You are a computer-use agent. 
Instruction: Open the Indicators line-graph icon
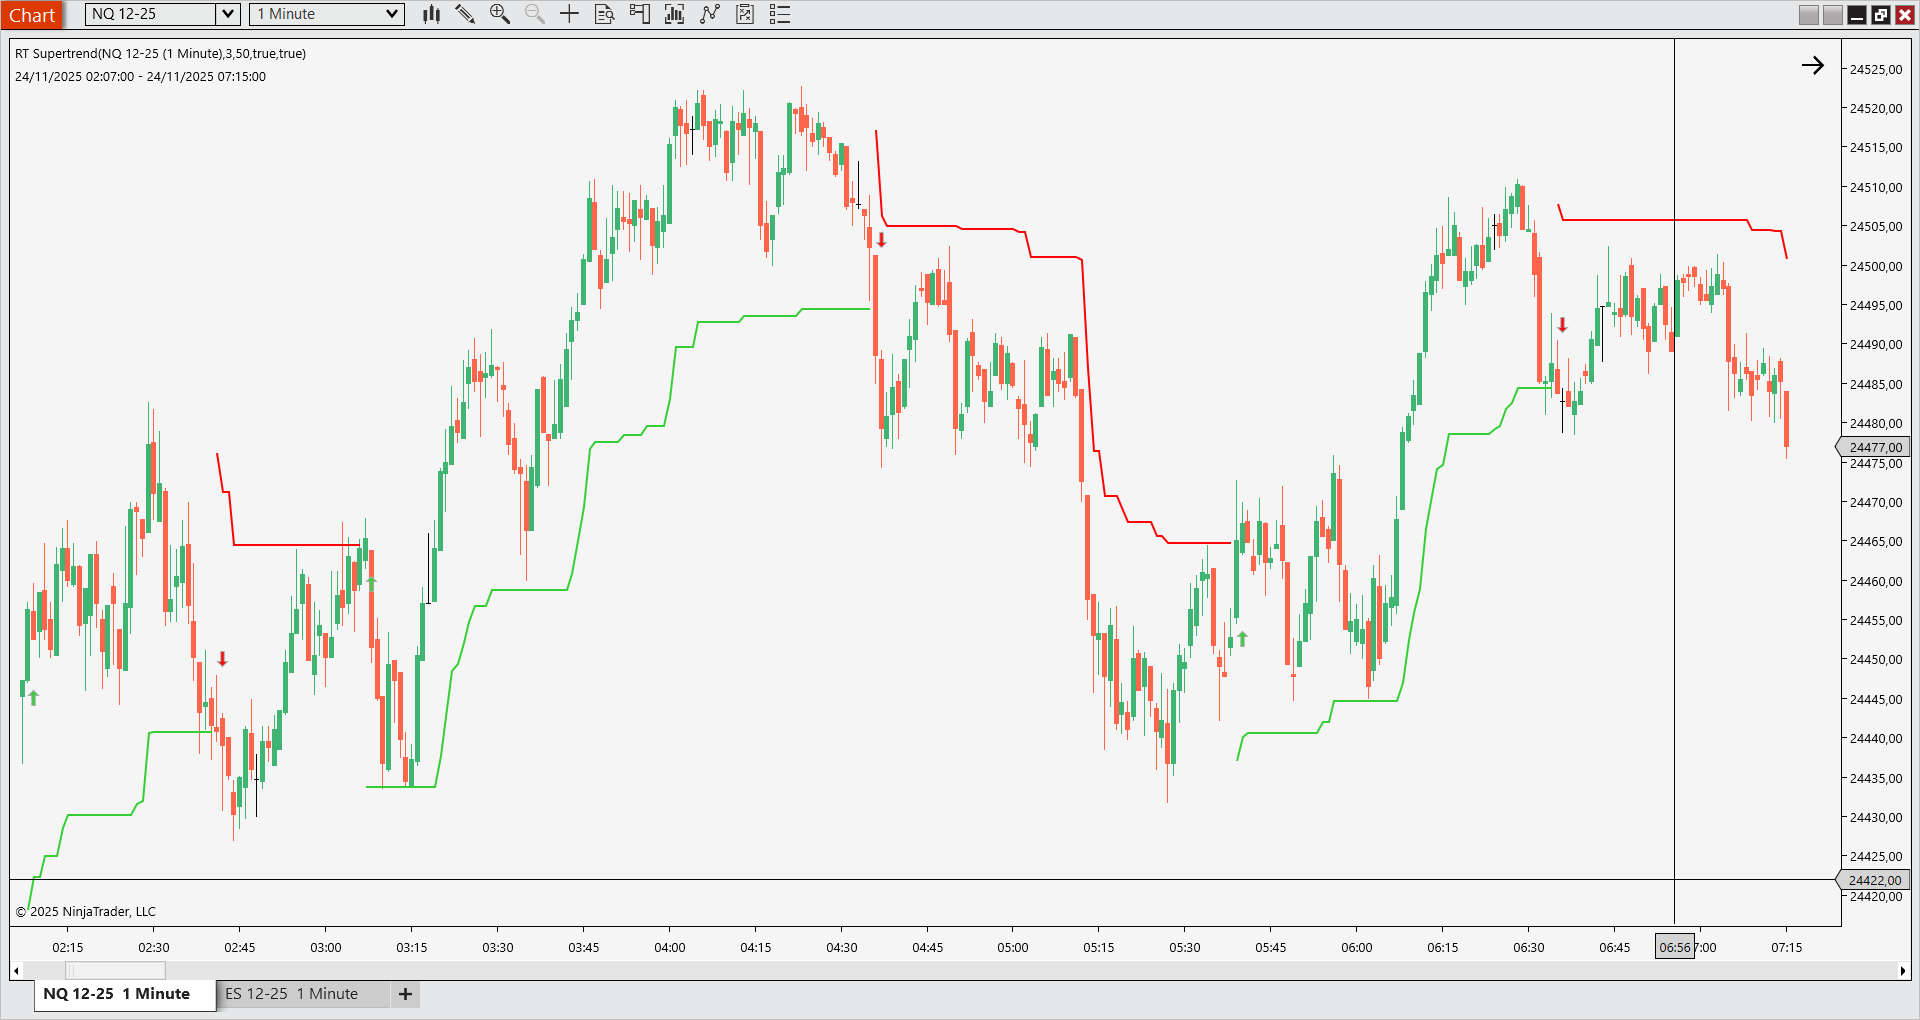710,14
